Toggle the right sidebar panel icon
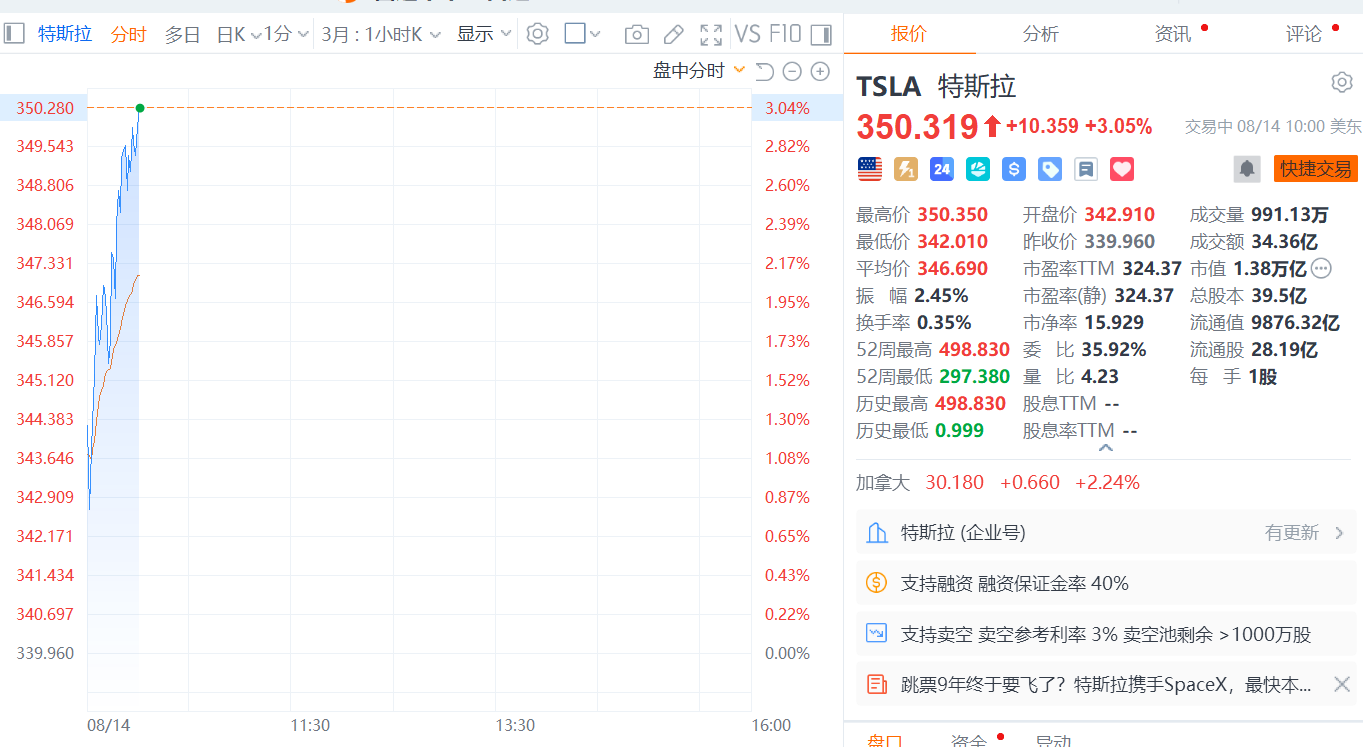The image size is (1363, 747). tap(821, 34)
